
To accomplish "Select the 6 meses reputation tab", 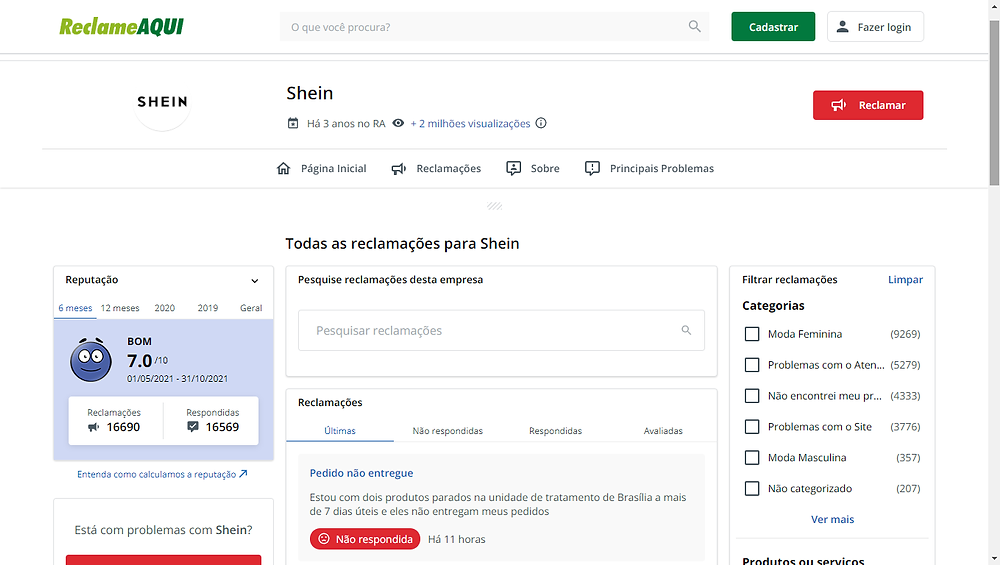I will [75, 308].
